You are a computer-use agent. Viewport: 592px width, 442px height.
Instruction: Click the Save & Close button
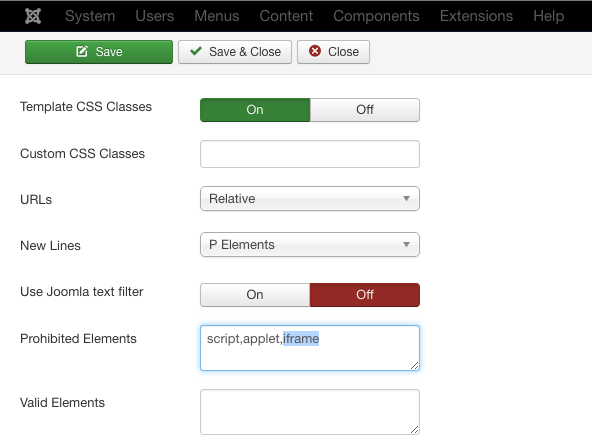[x=235, y=52]
